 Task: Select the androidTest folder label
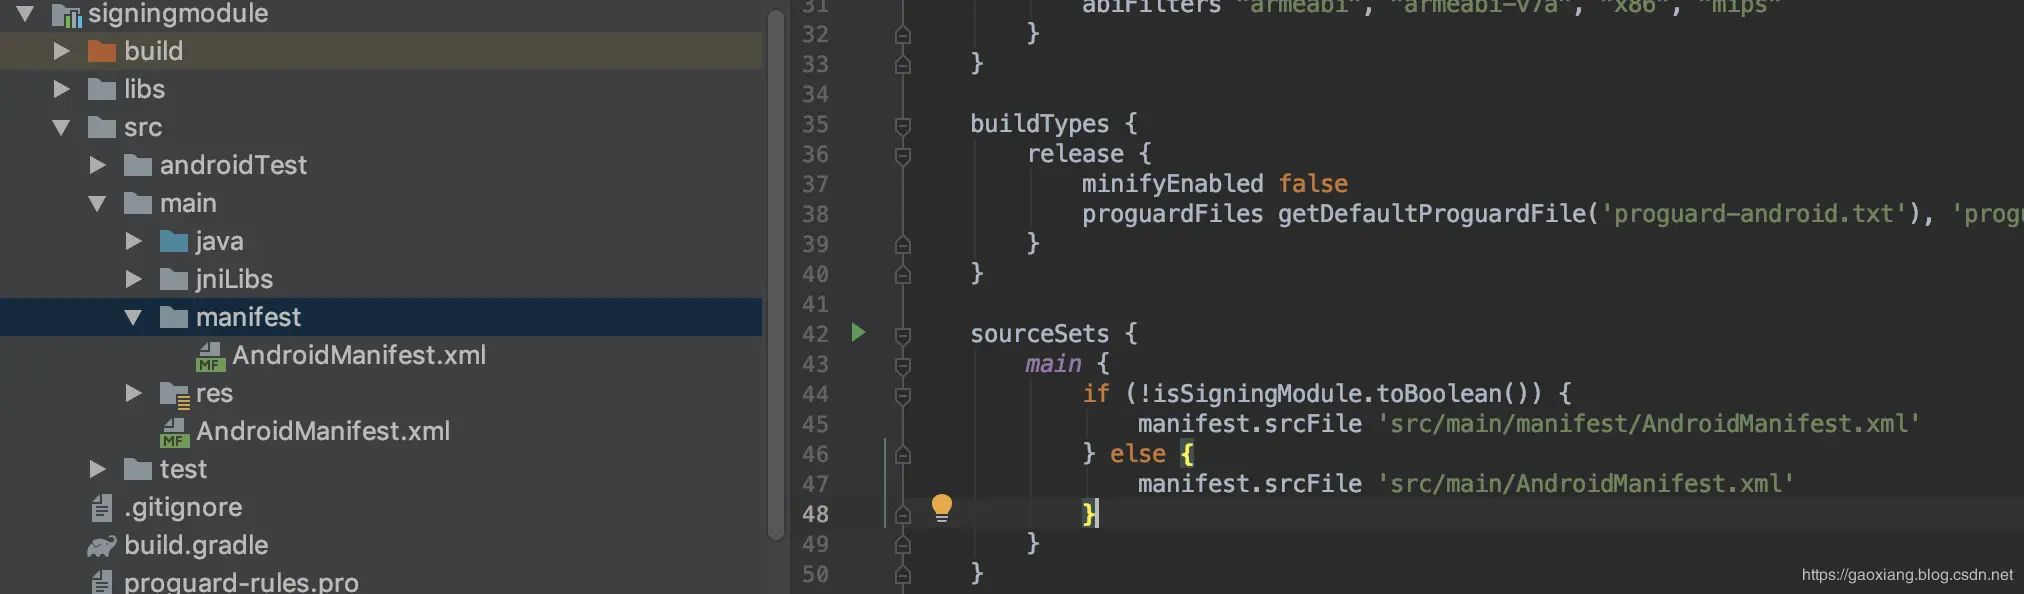tap(233, 165)
